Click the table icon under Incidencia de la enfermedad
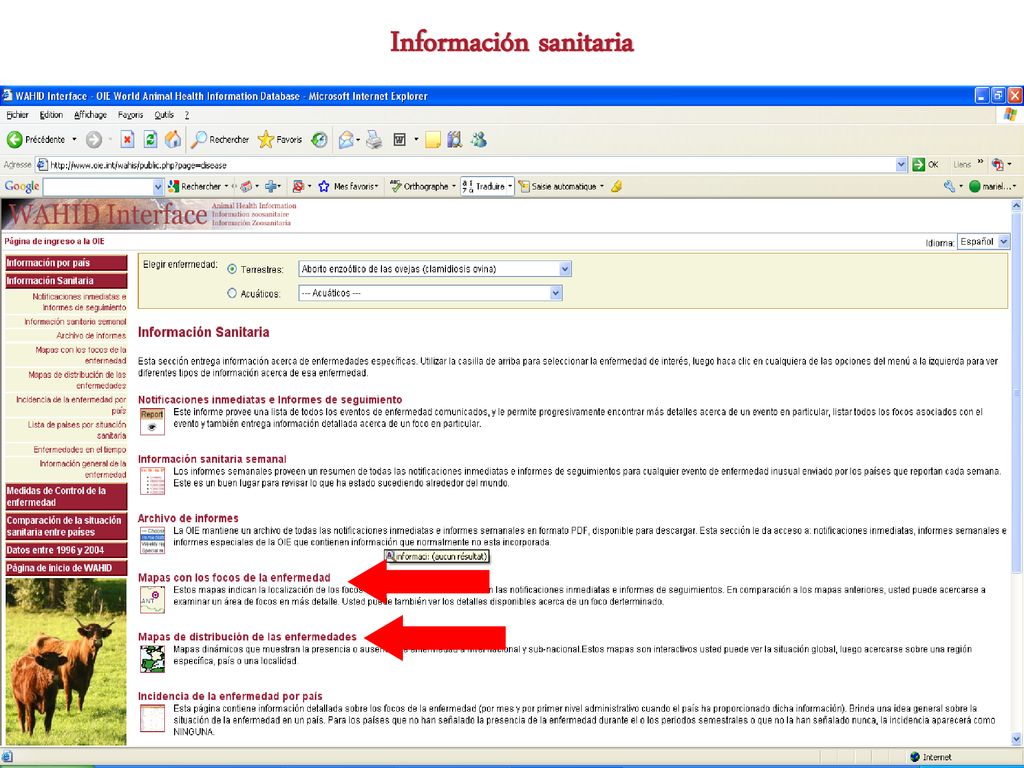Image resolution: width=1024 pixels, height=768 pixels. pos(152,718)
